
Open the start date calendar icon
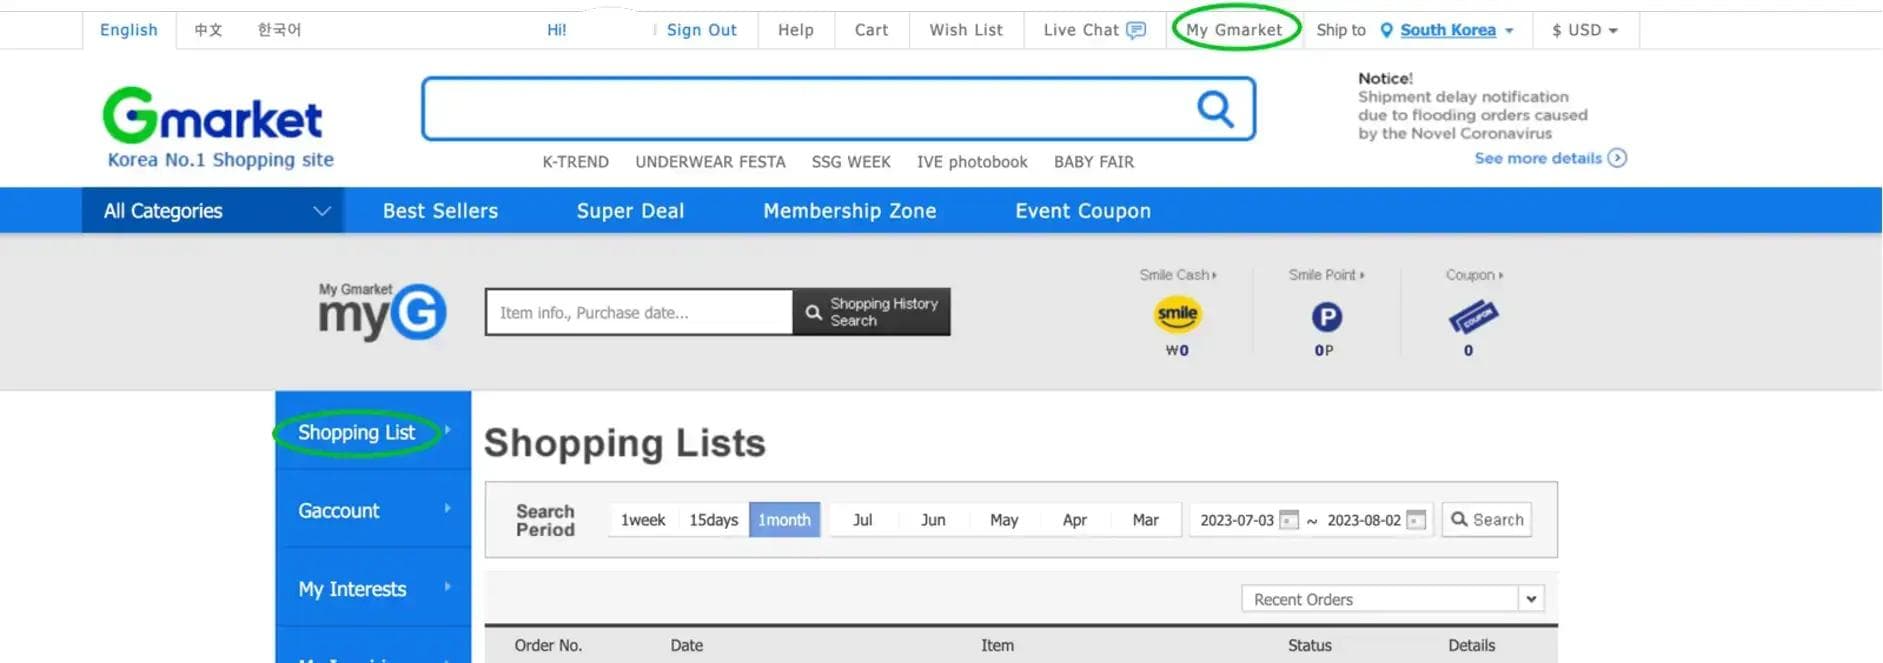click(1289, 520)
